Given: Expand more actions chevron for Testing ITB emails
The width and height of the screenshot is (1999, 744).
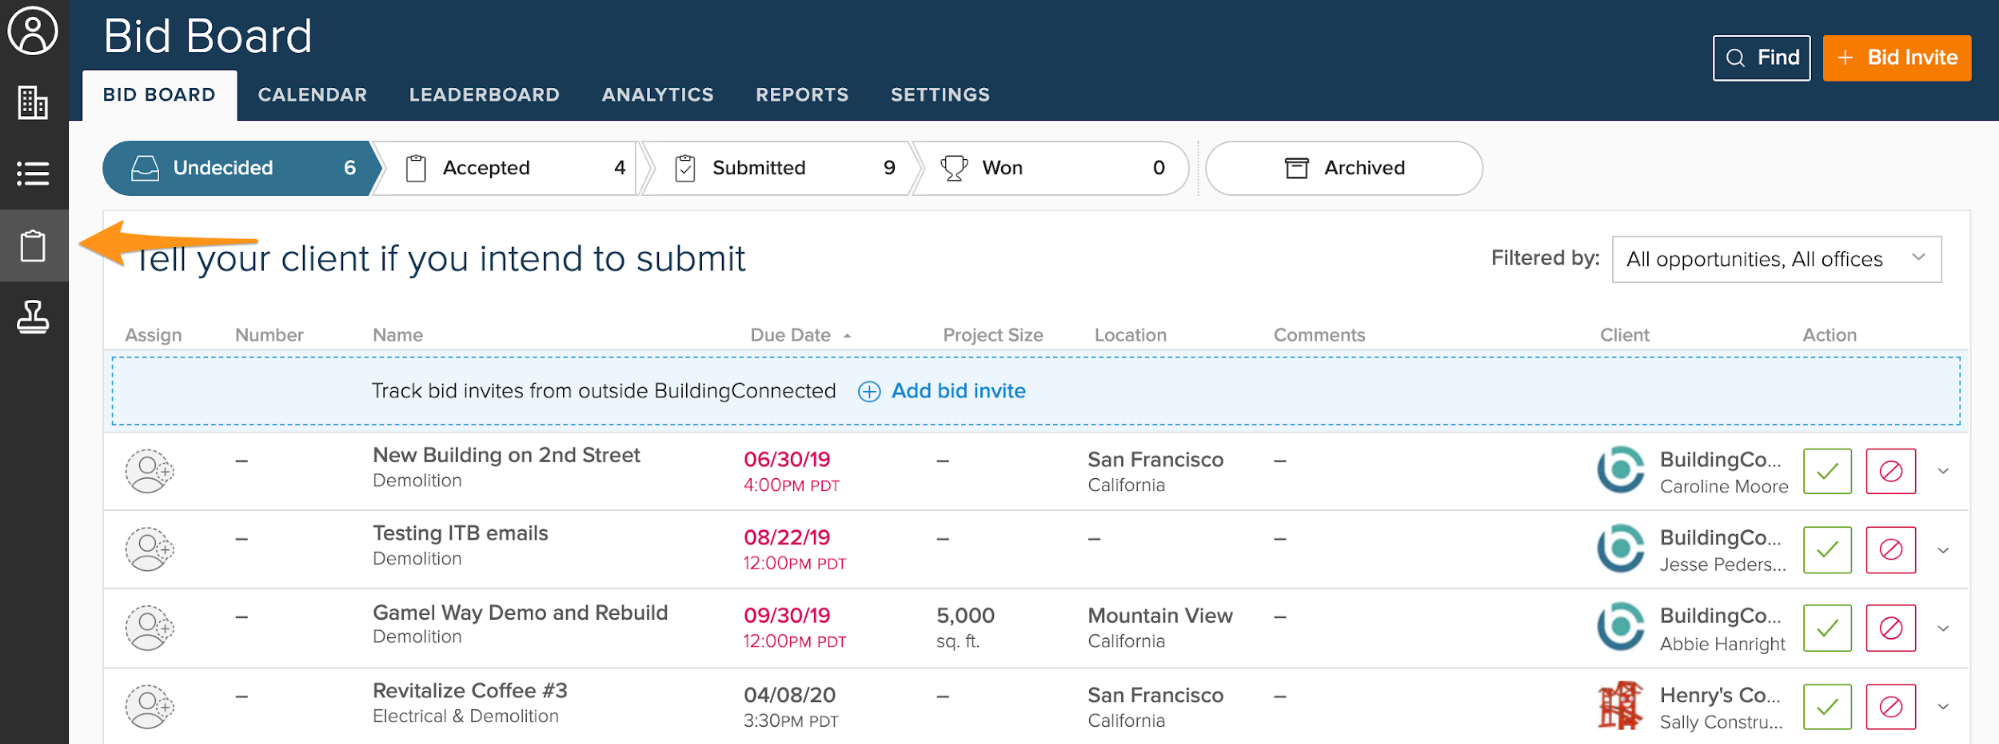Looking at the screenshot, I should 1943,550.
